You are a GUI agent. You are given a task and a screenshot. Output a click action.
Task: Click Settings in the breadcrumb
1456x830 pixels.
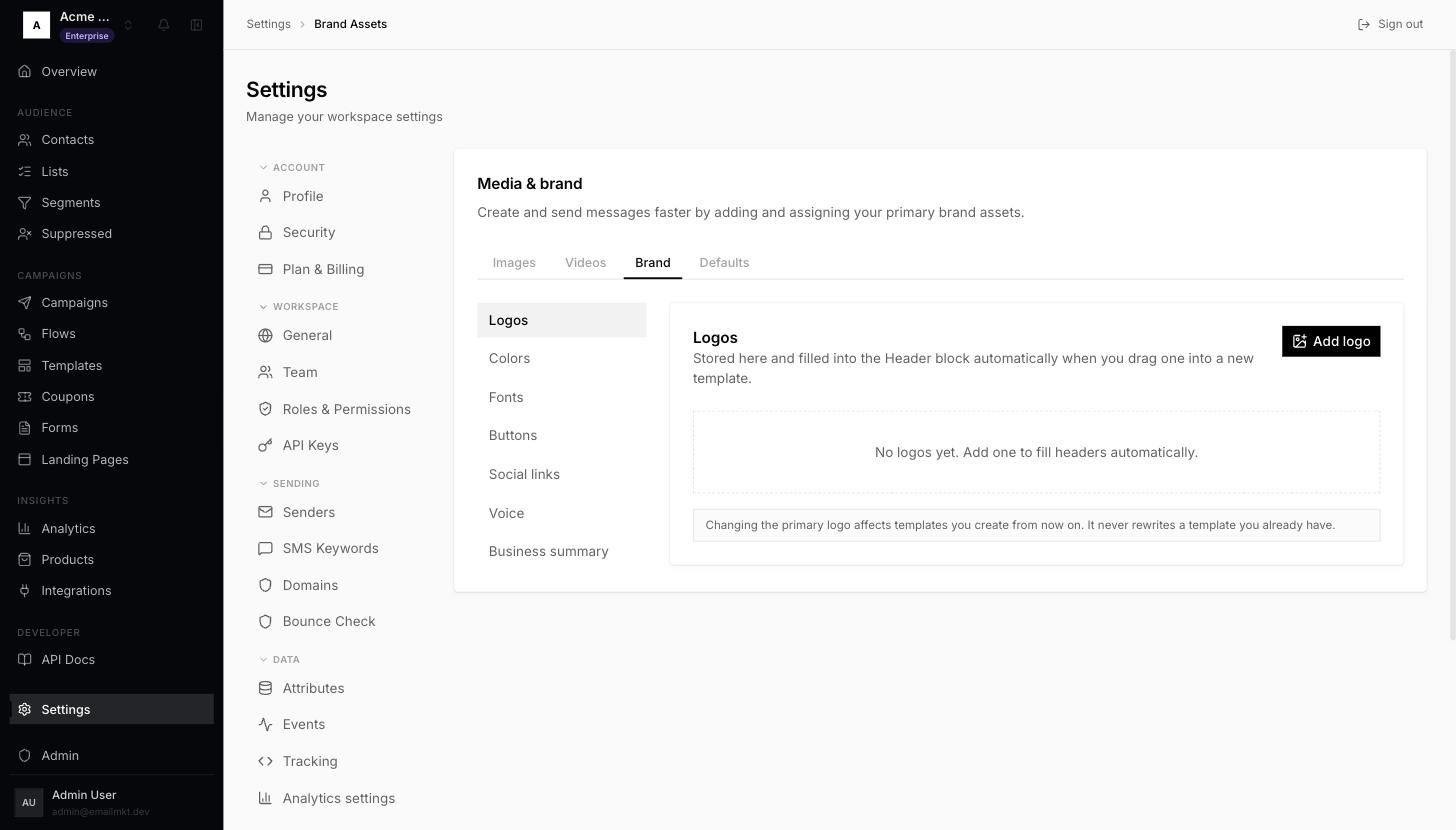tap(269, 24)
